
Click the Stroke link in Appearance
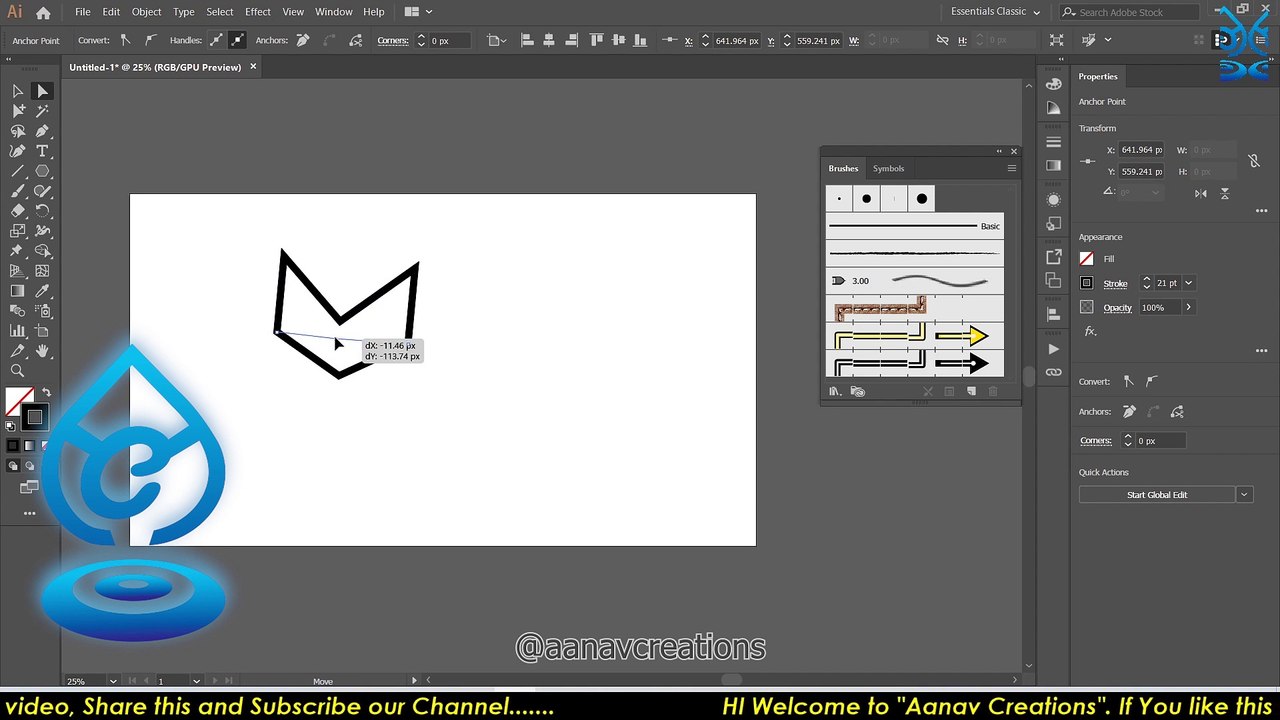1115,283
